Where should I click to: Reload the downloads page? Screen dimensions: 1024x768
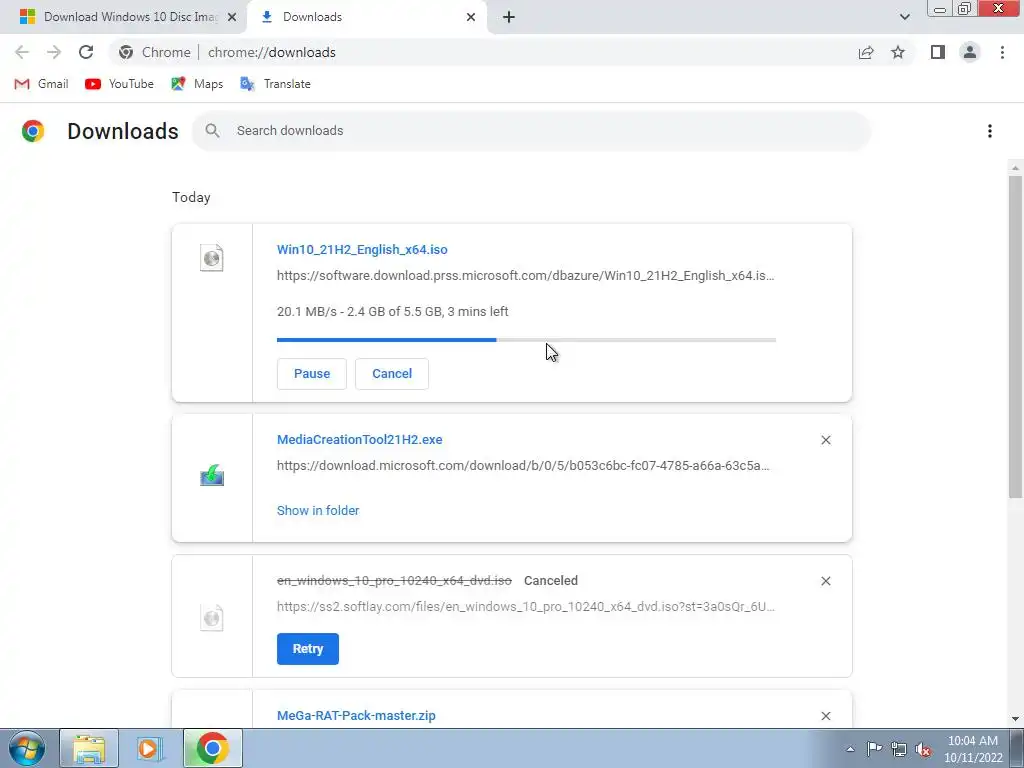[x=86, y=52]
